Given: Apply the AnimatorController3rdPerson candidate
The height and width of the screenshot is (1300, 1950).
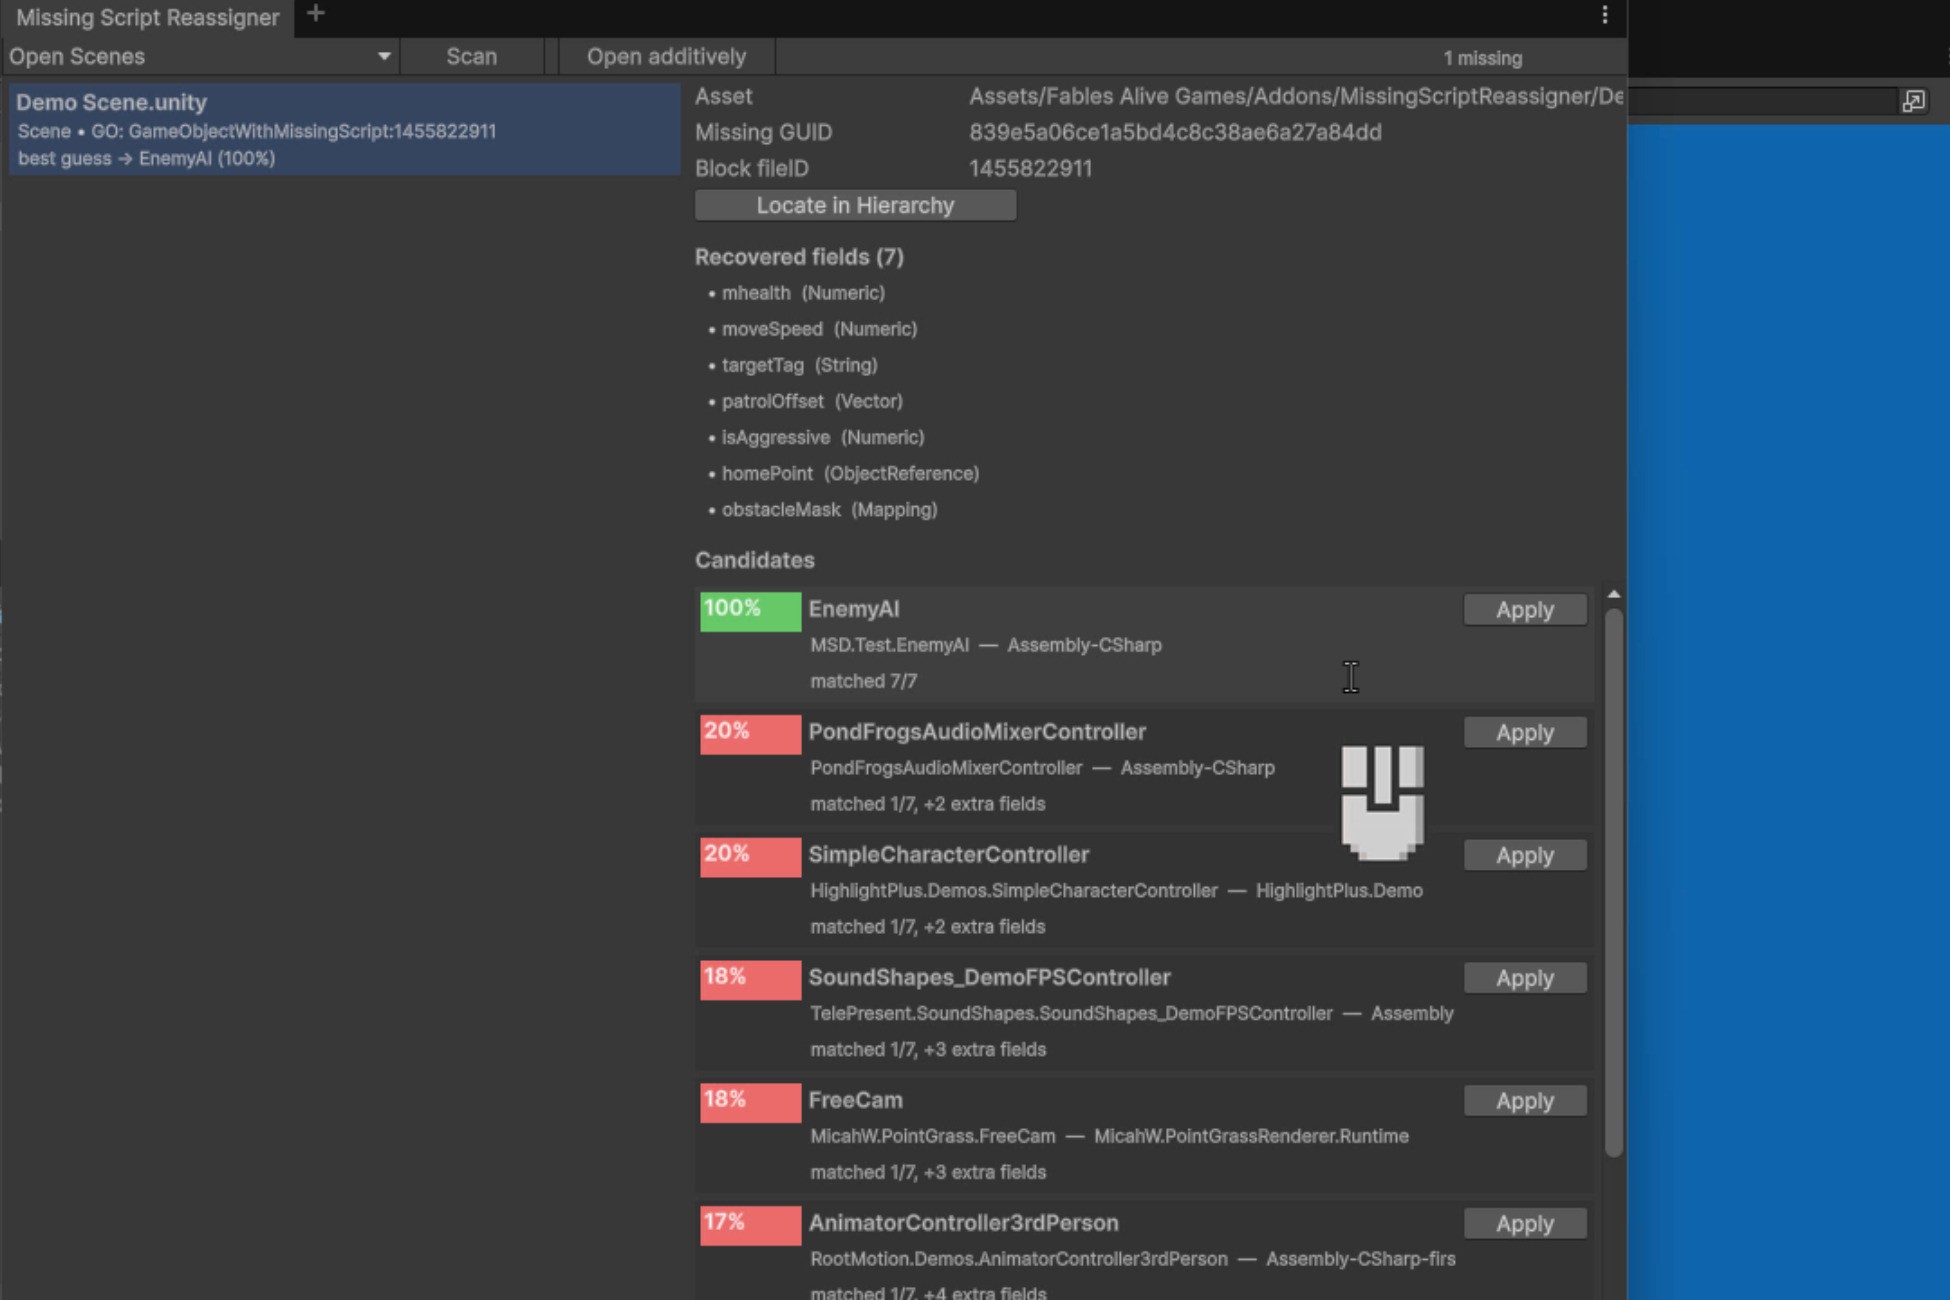Looking at the screenshot, I should coord(1524,1224).
